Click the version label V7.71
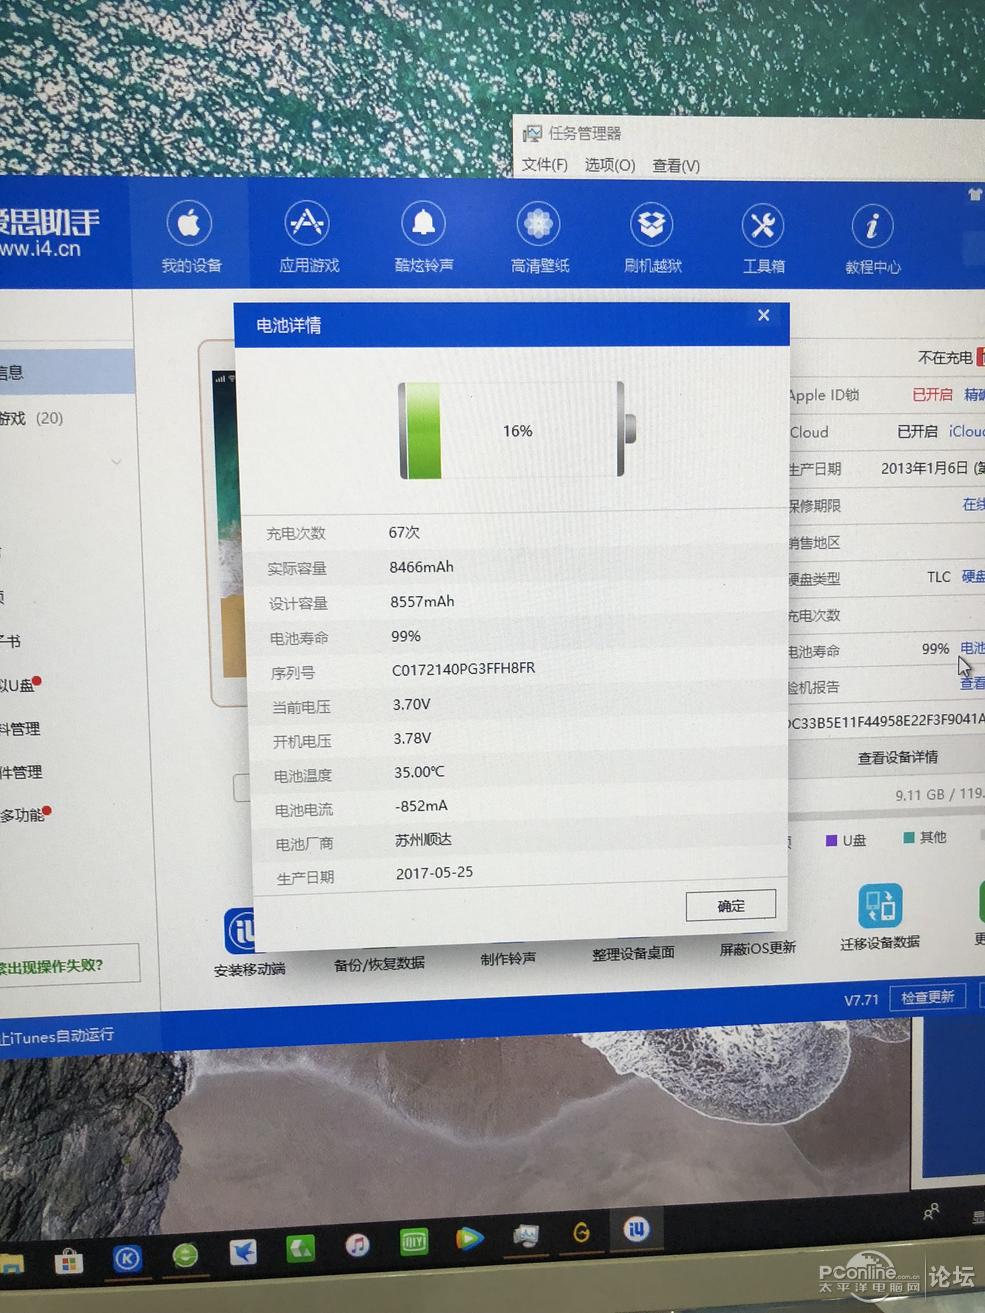The height and width of the screenshot is (1313, 985). (861, 999)
